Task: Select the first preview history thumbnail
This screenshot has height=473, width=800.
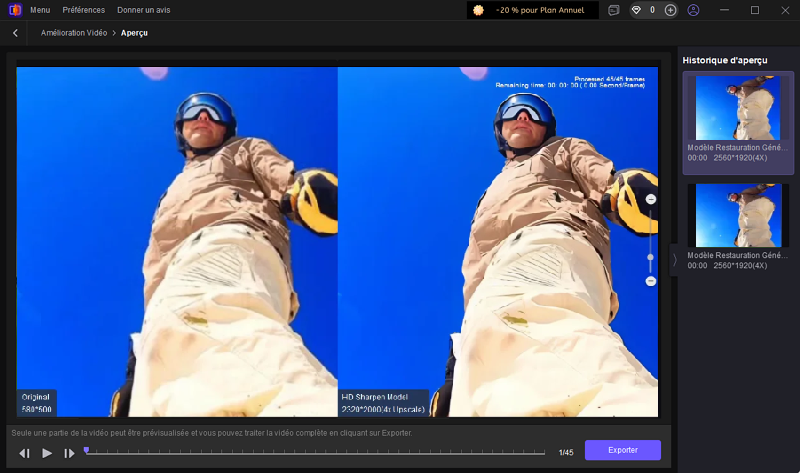Action: 737,108
